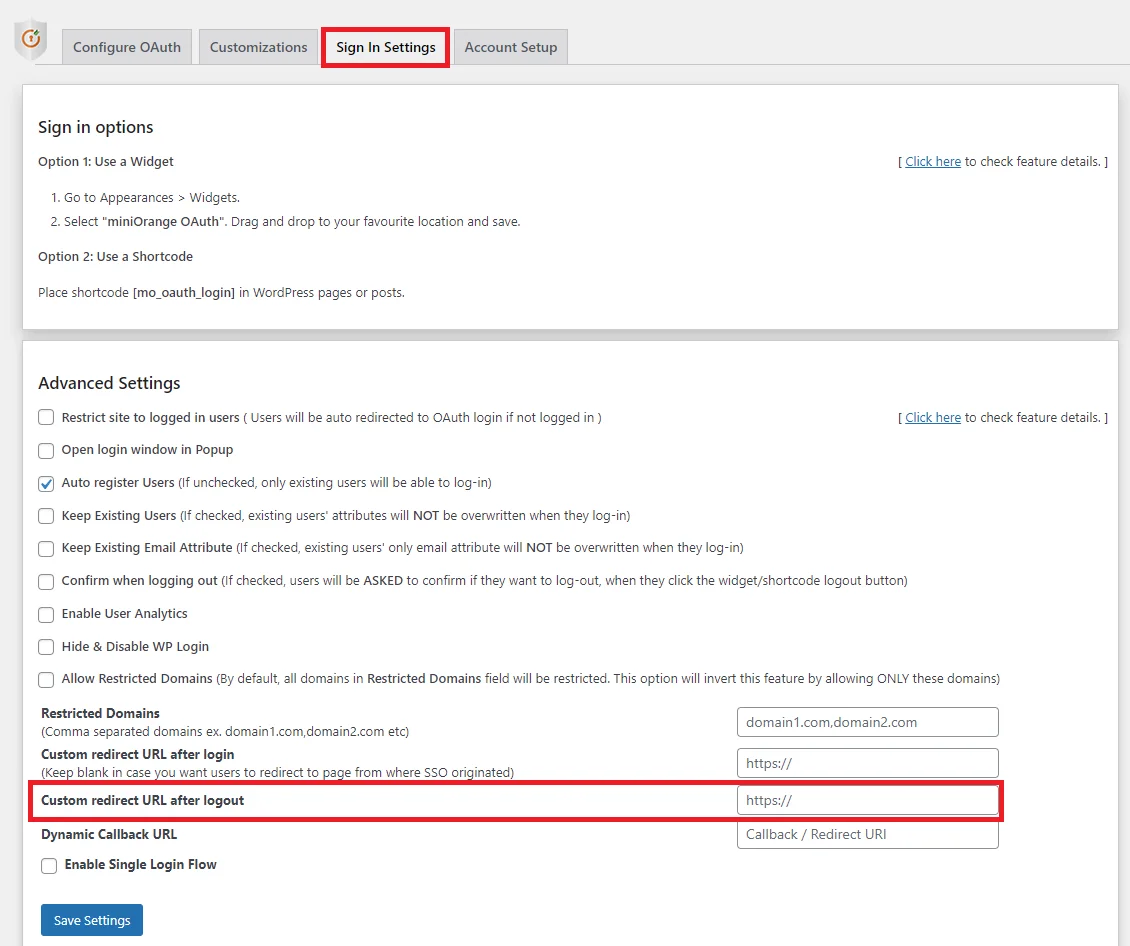Enable Allow Restricted Domains
1130x946 pixels.
click(45, 679)
